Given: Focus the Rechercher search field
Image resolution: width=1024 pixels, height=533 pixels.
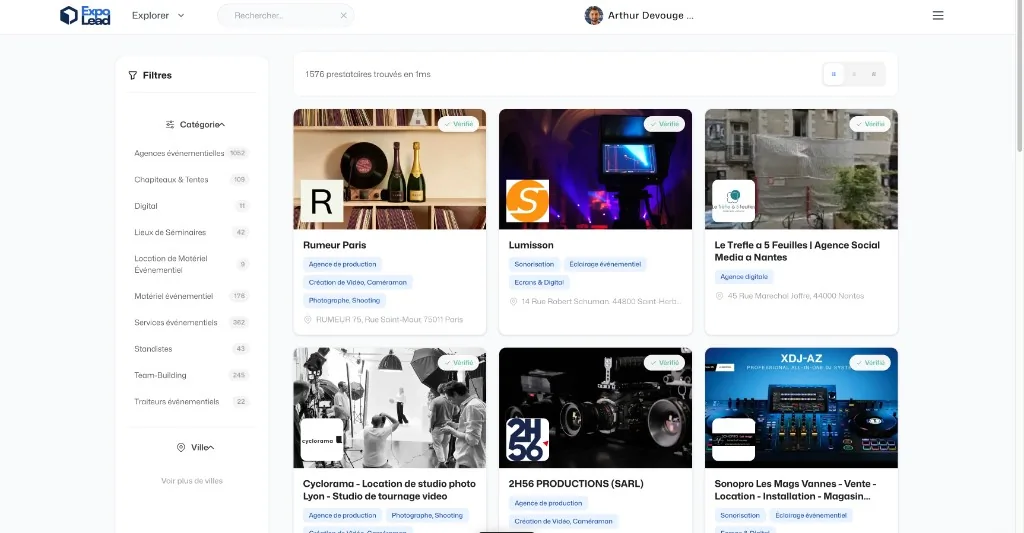Looking at the screenshot, I should coord(285,15).
